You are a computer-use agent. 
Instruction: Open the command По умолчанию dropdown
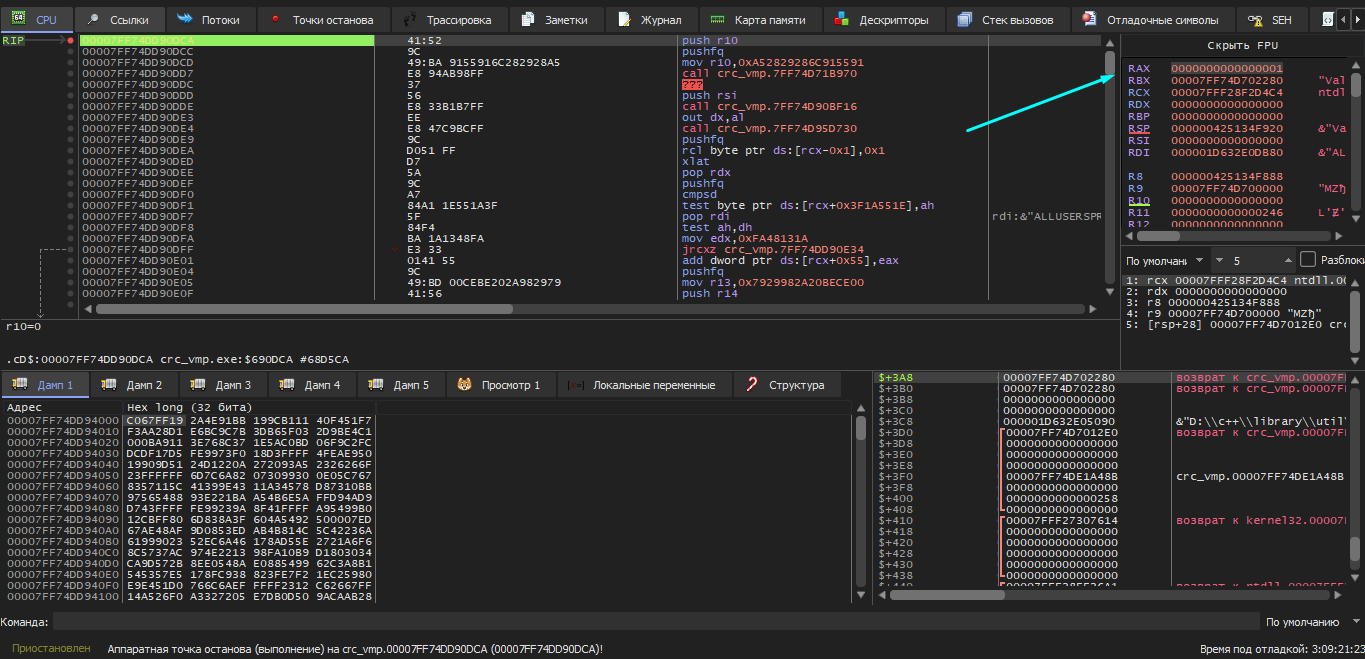(1311, 622)
